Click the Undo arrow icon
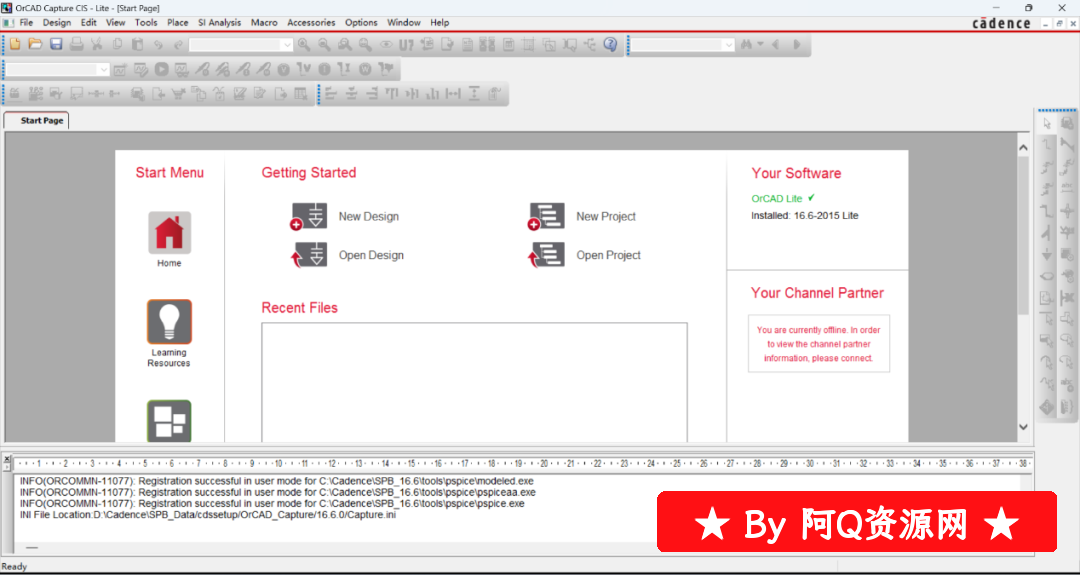The width and height of the screenshot is (1080, 575). [x=158, y=45]
